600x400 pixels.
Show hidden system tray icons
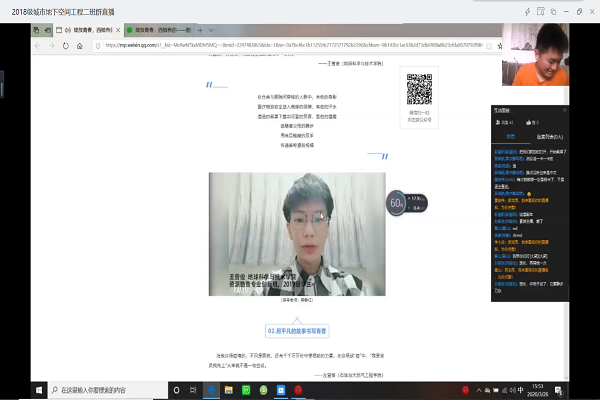point(479,390)
